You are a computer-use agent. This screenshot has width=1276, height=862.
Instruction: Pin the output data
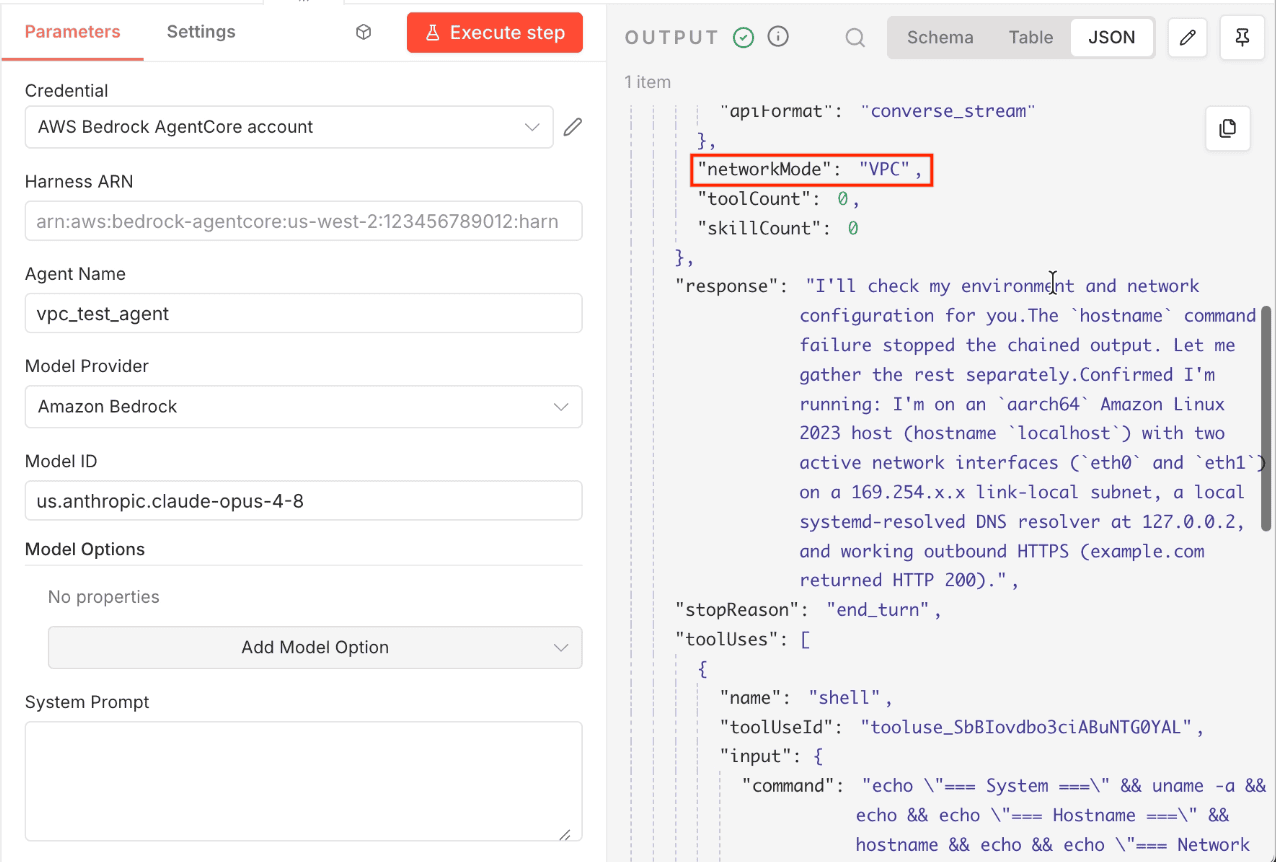(x=1242, y=38)
